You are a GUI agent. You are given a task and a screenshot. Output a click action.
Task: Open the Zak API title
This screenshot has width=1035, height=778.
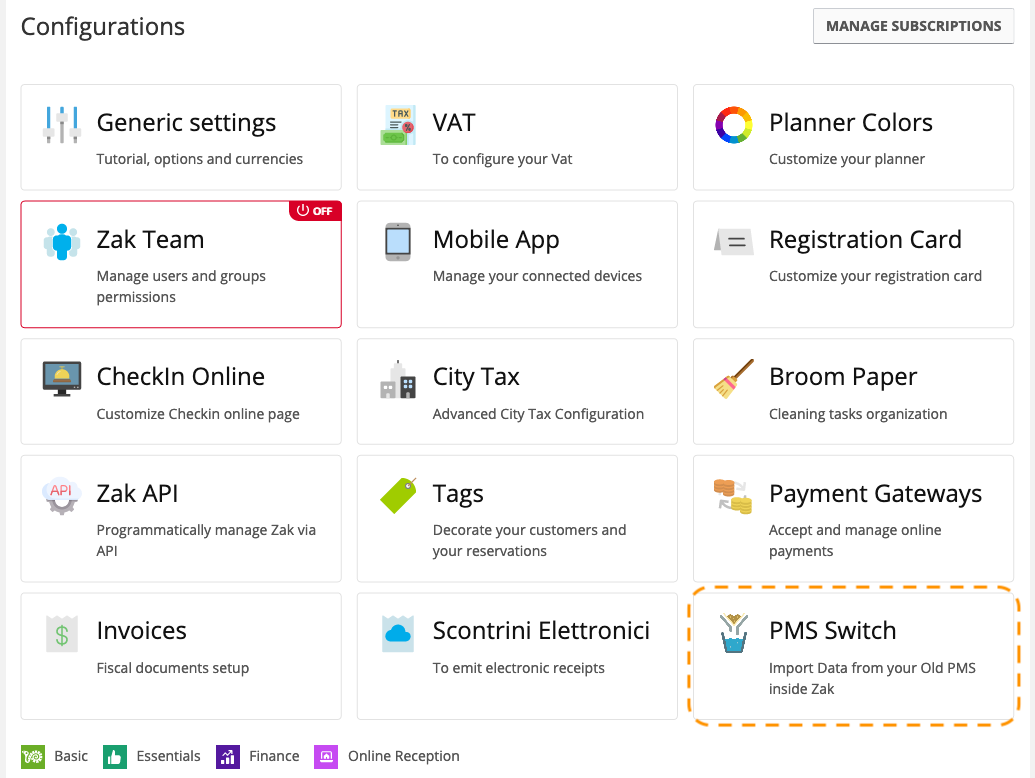tap(137, 494)
